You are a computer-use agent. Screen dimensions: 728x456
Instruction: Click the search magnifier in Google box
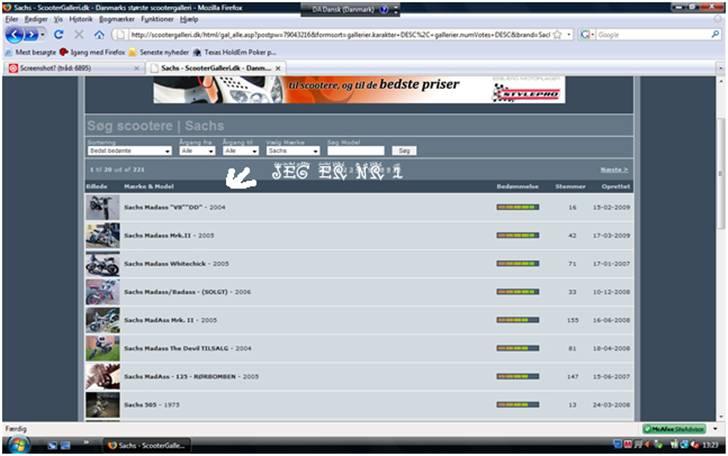(715, 34)
